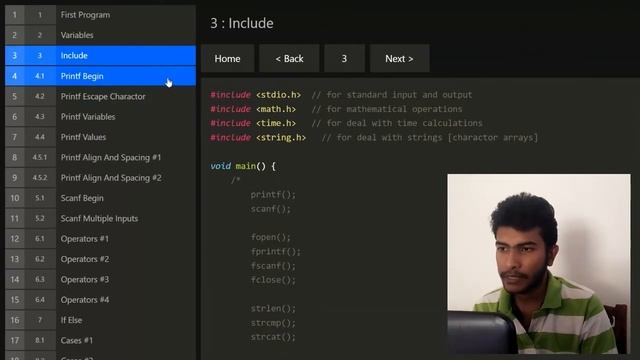Open Scanf Multiple Inputs lesson
This screenshot has height=360, width=640.
(100, 218)
